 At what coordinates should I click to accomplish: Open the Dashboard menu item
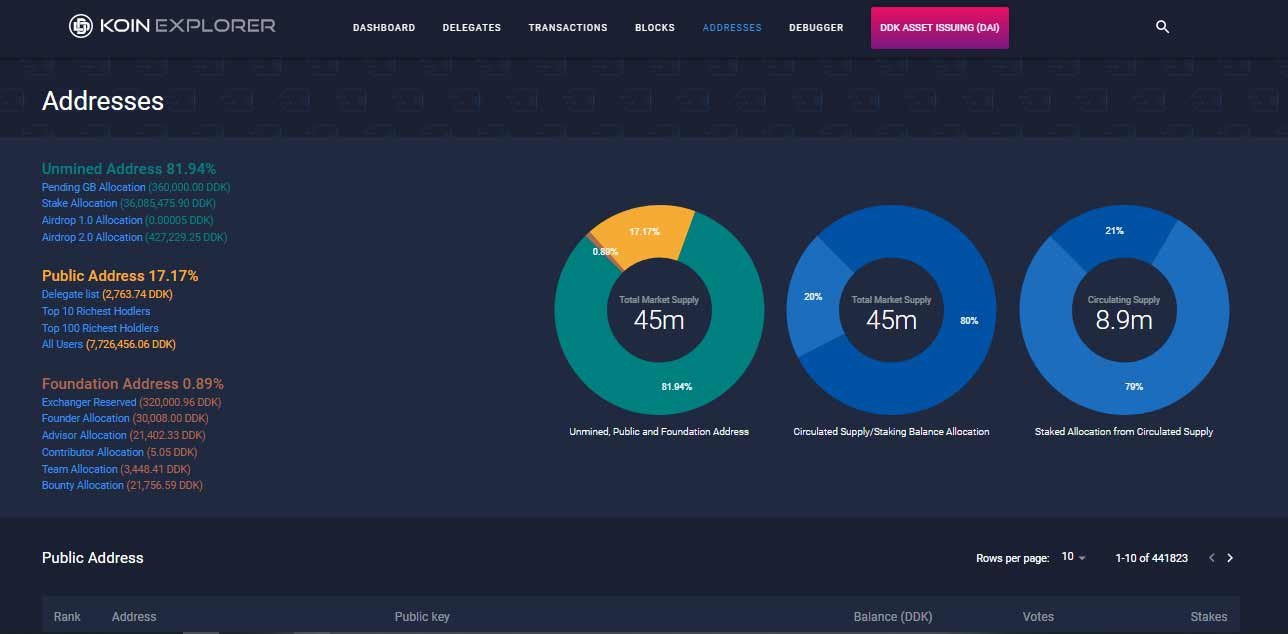tap(384, 28)
